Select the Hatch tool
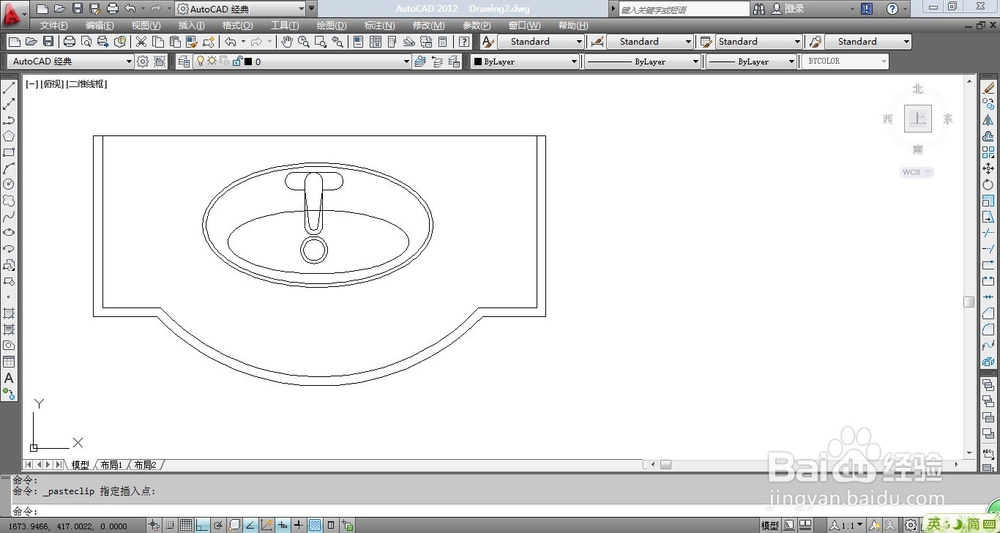 pos(9,313)
